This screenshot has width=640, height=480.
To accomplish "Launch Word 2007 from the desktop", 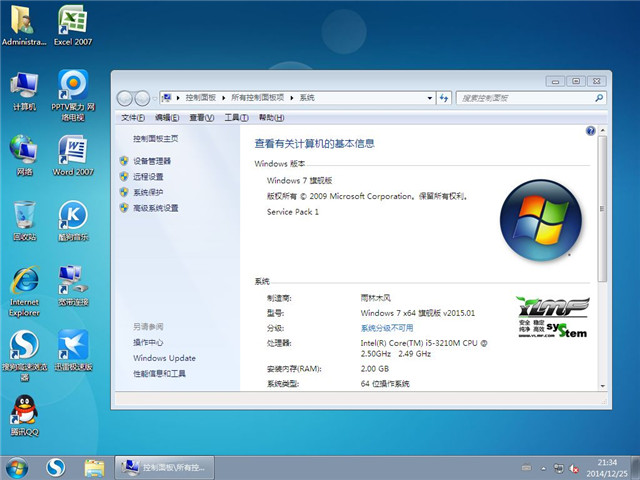I will [x=73, y=155].
